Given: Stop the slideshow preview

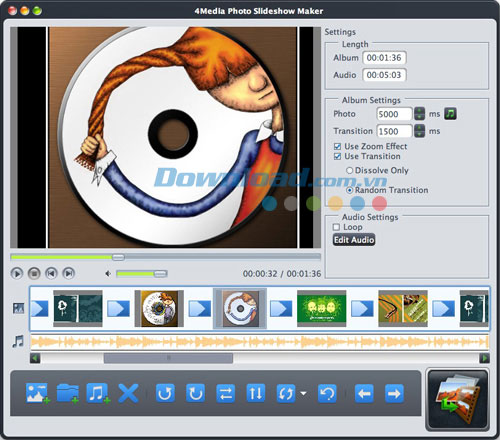Looking at the screenshot, I should click(x=34, y=274).
